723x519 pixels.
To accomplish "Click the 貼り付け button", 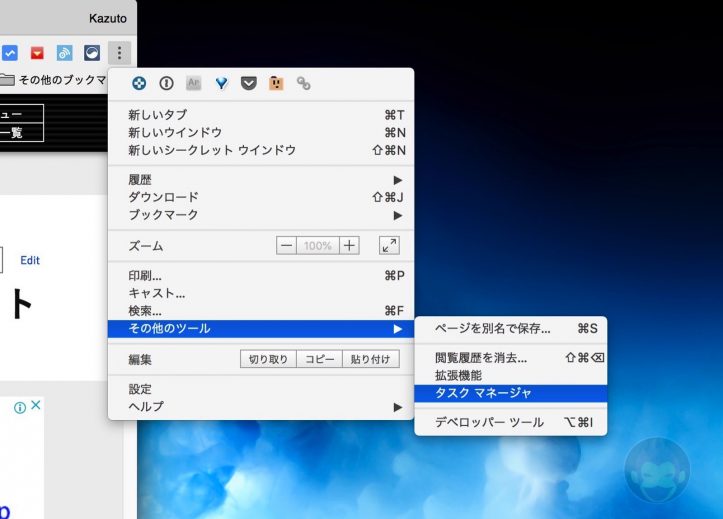I will pyautogui.click(x=371, y=359).
